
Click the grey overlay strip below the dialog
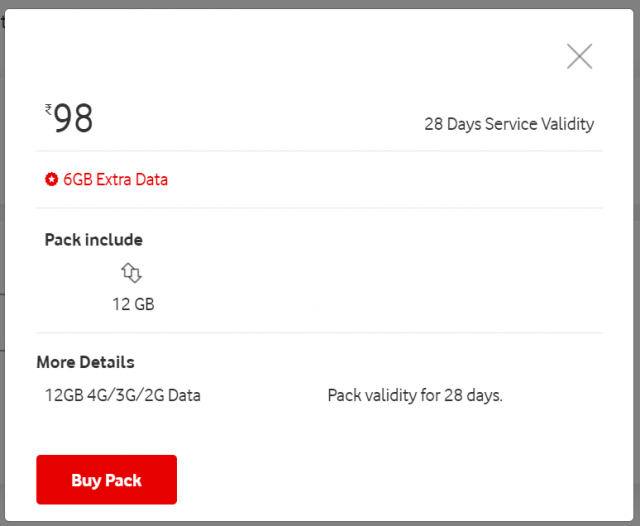[320, 524]
